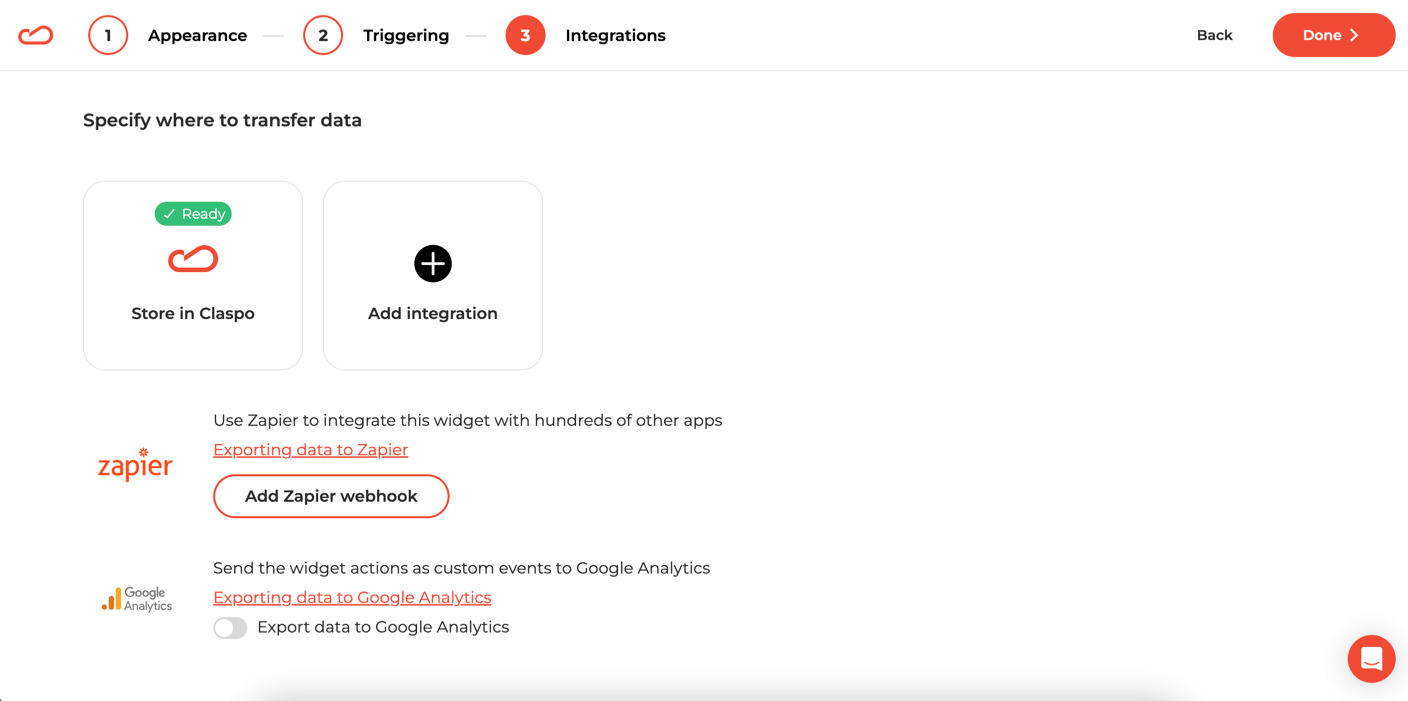Click the Claspo logo in the header
Screen dimensions: 1408x701
[x=36, y=35]
